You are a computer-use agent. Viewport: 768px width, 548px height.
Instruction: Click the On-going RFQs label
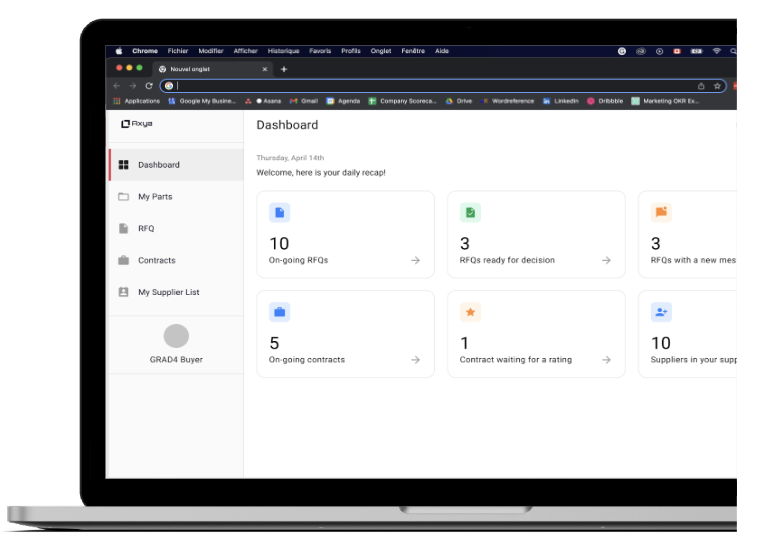pos(298,260)
